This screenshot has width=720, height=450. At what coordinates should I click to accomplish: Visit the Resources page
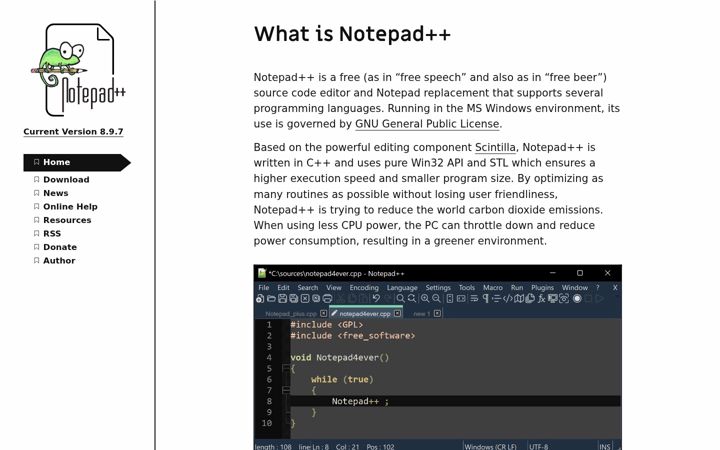tap(67, 220)
